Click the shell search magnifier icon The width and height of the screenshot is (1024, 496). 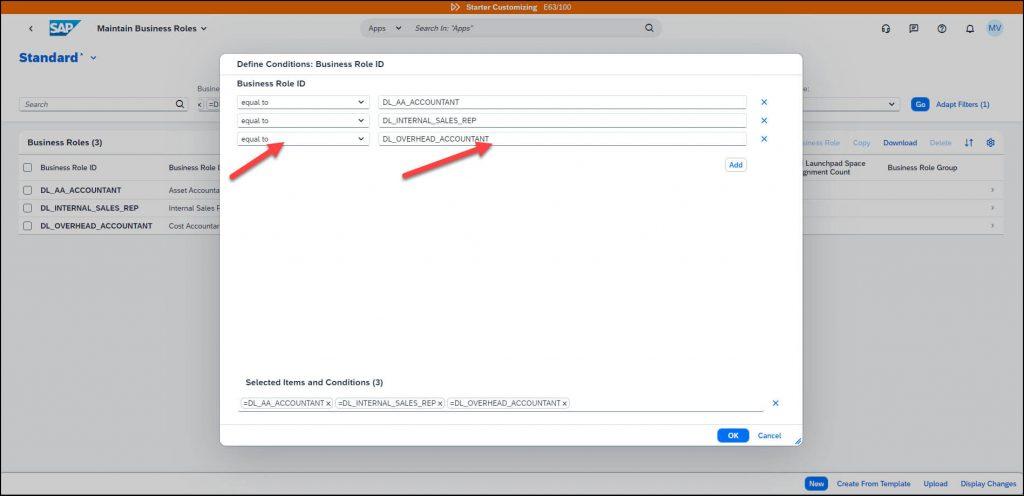pyautogui.click(x=649, y=28)
